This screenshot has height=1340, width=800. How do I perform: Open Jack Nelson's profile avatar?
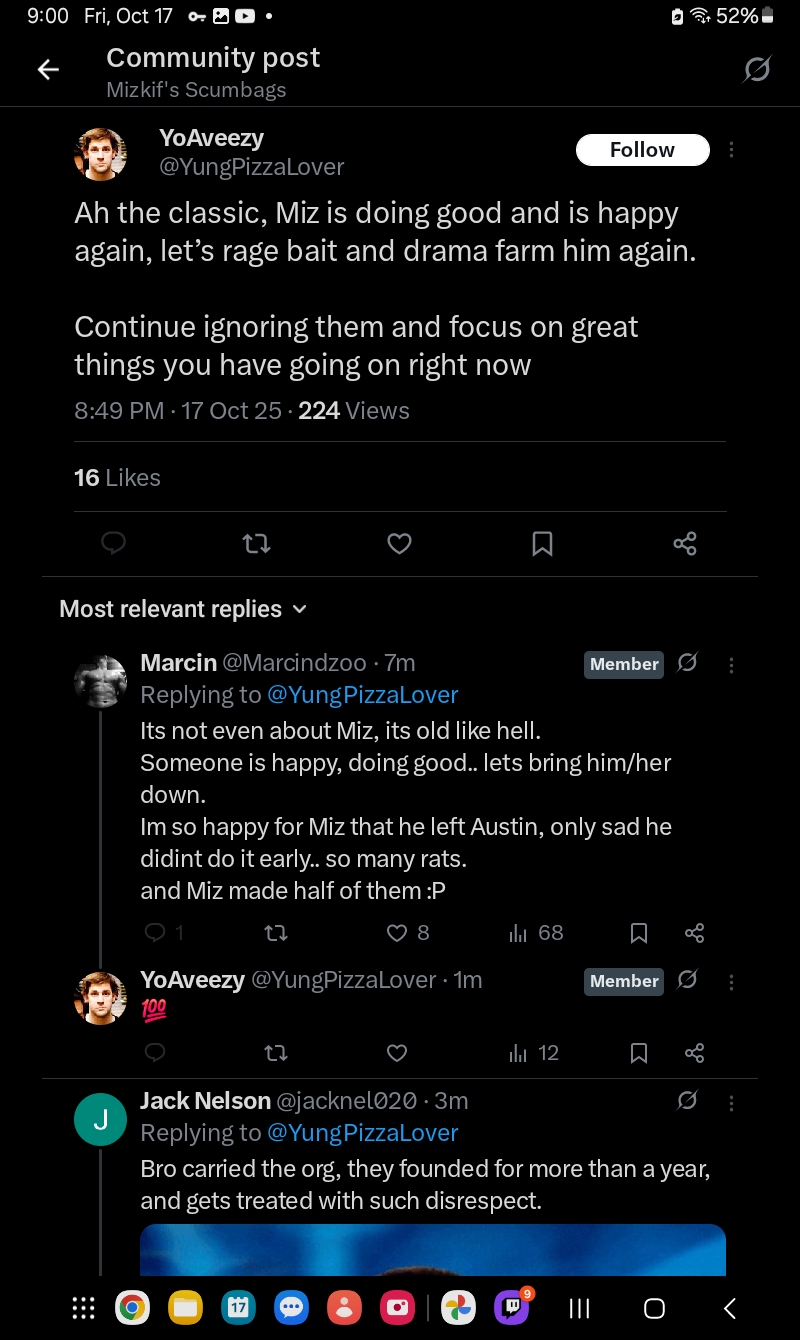100,1119
